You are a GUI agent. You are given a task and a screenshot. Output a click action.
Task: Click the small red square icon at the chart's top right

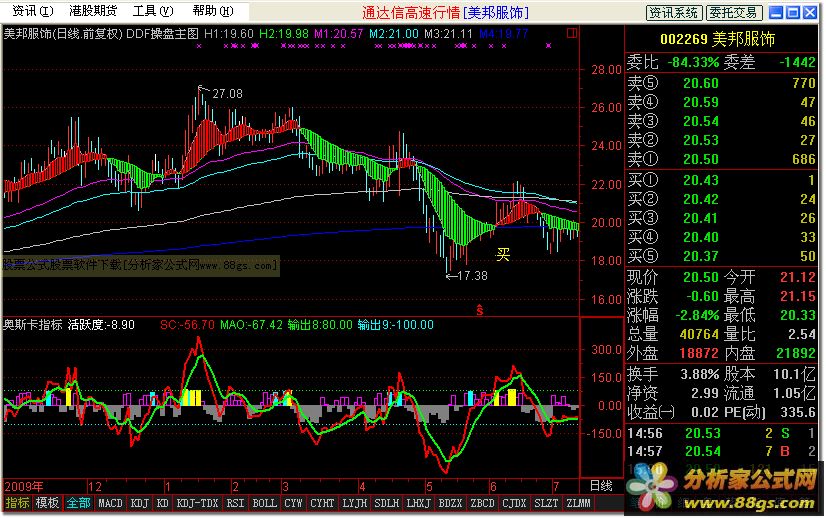572,34
